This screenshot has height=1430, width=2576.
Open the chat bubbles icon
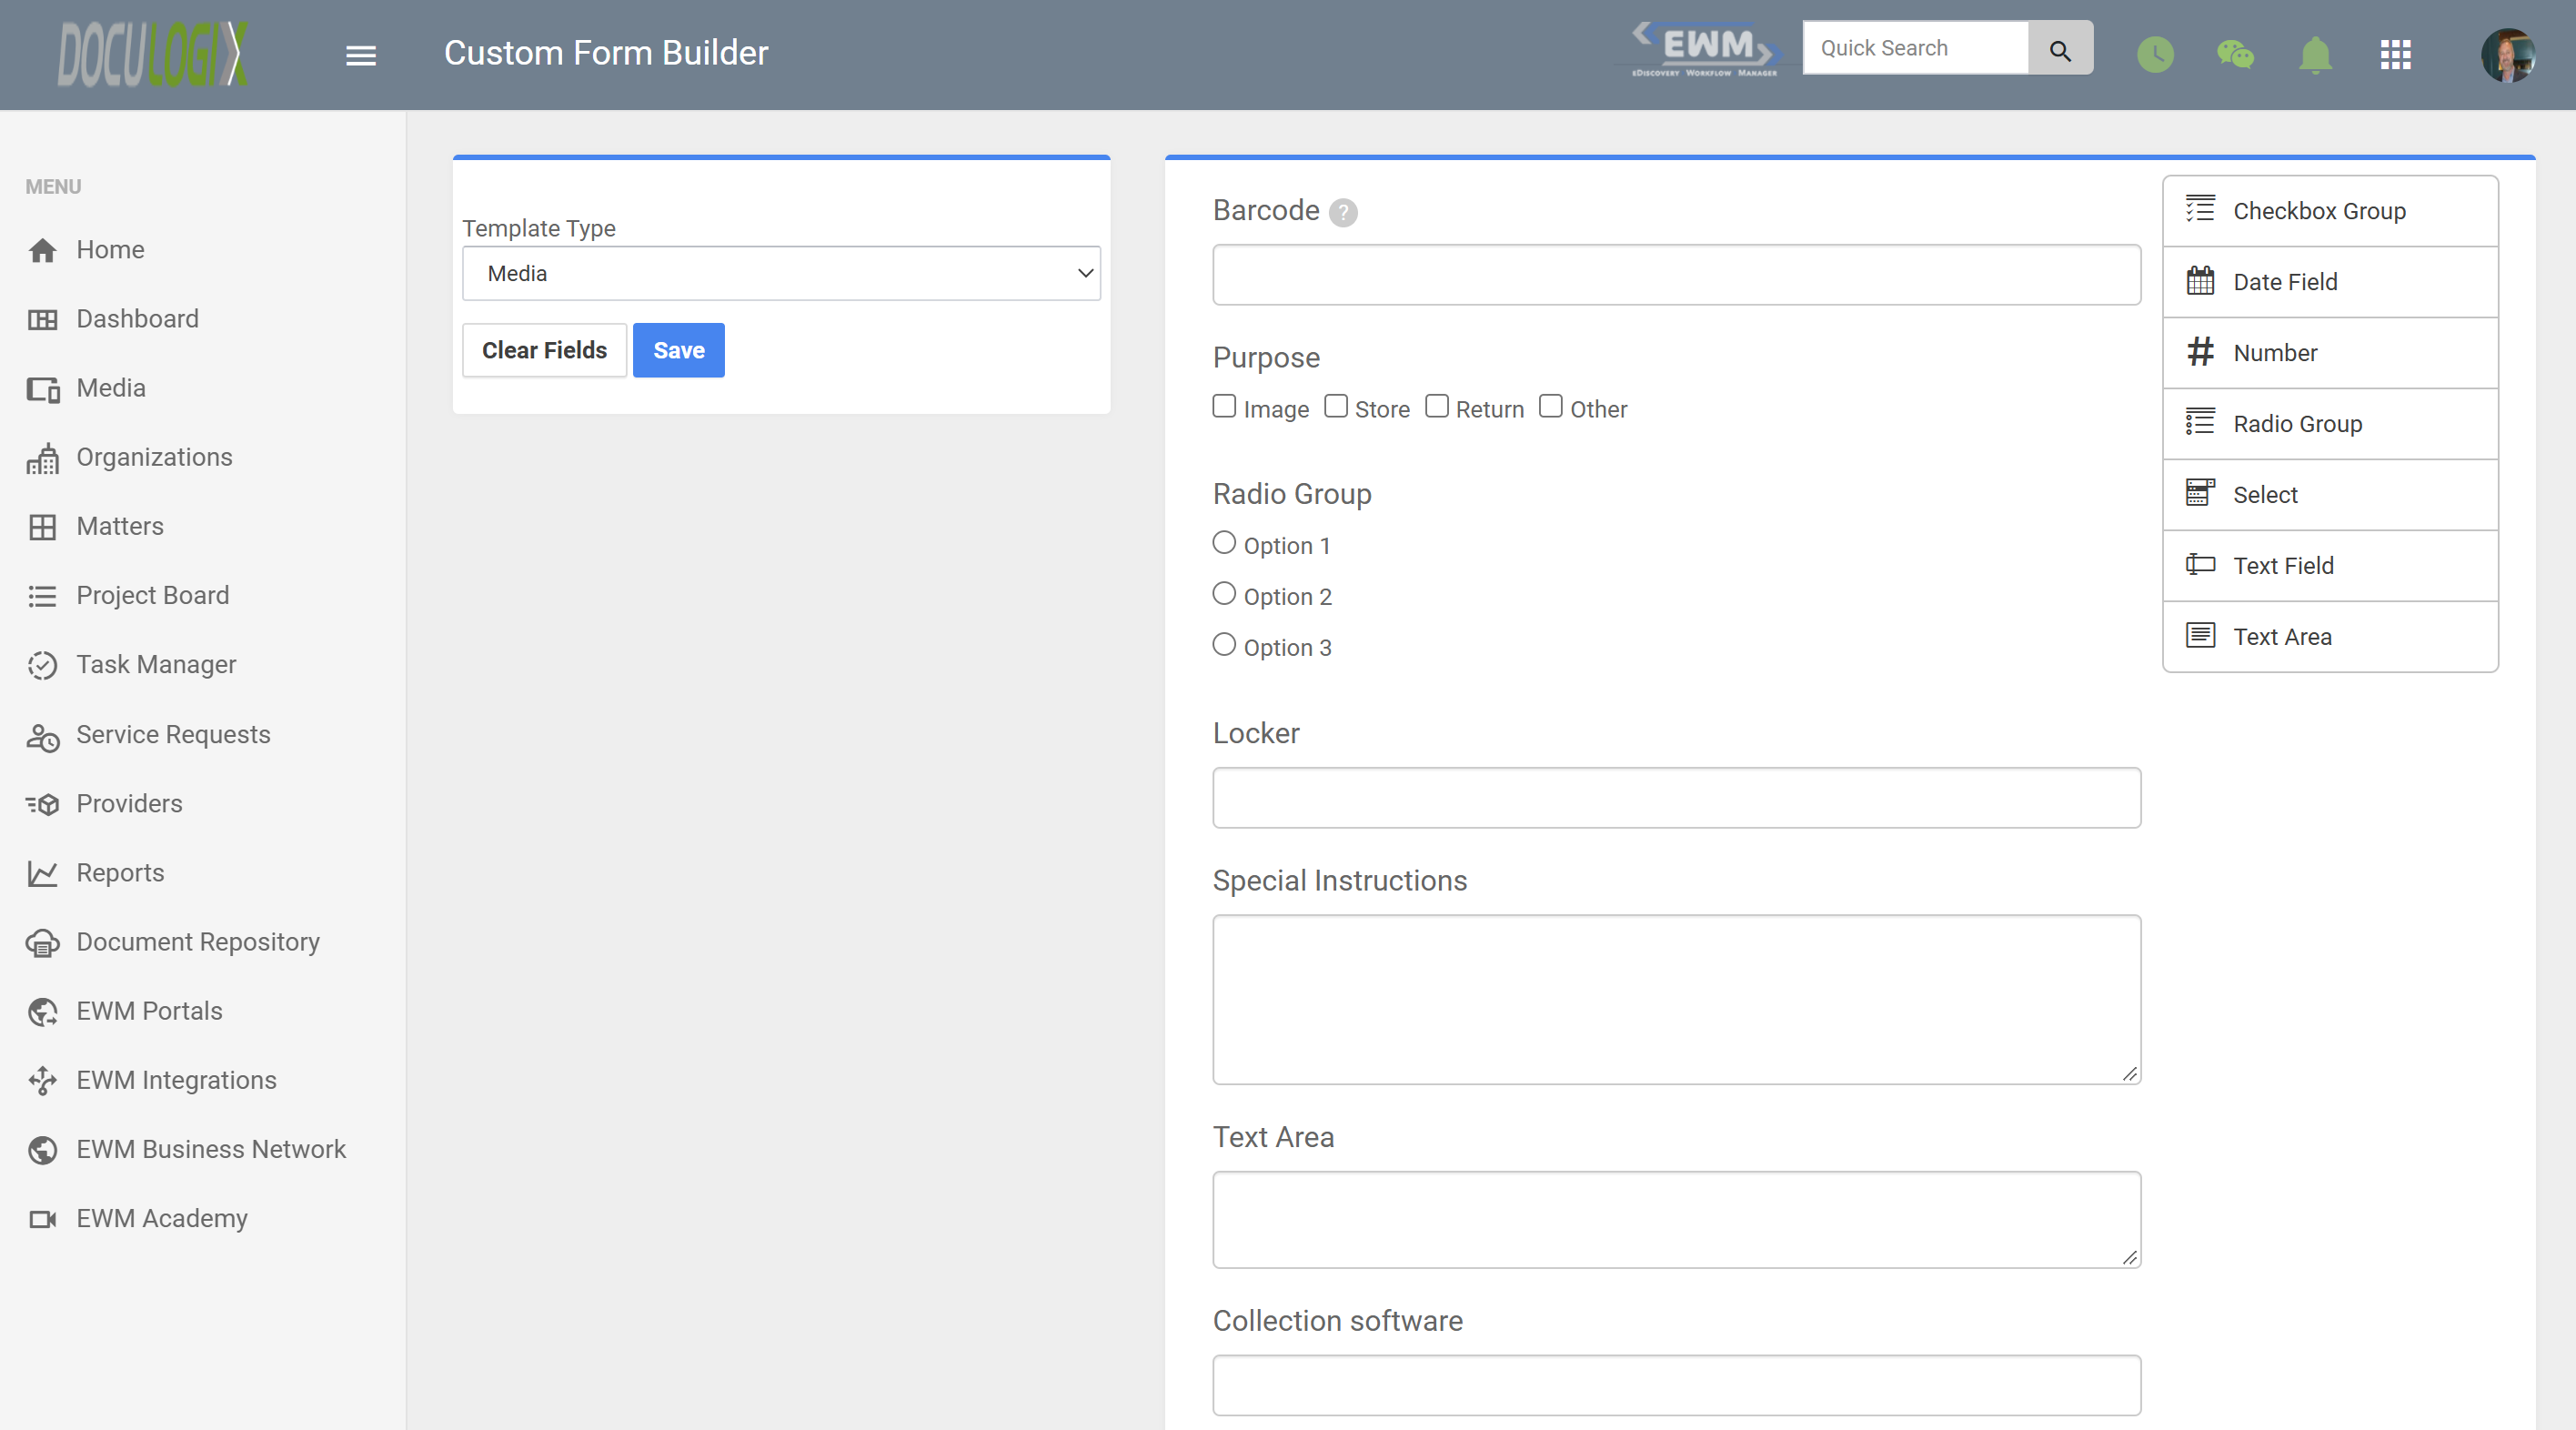tap(2235, 54)
